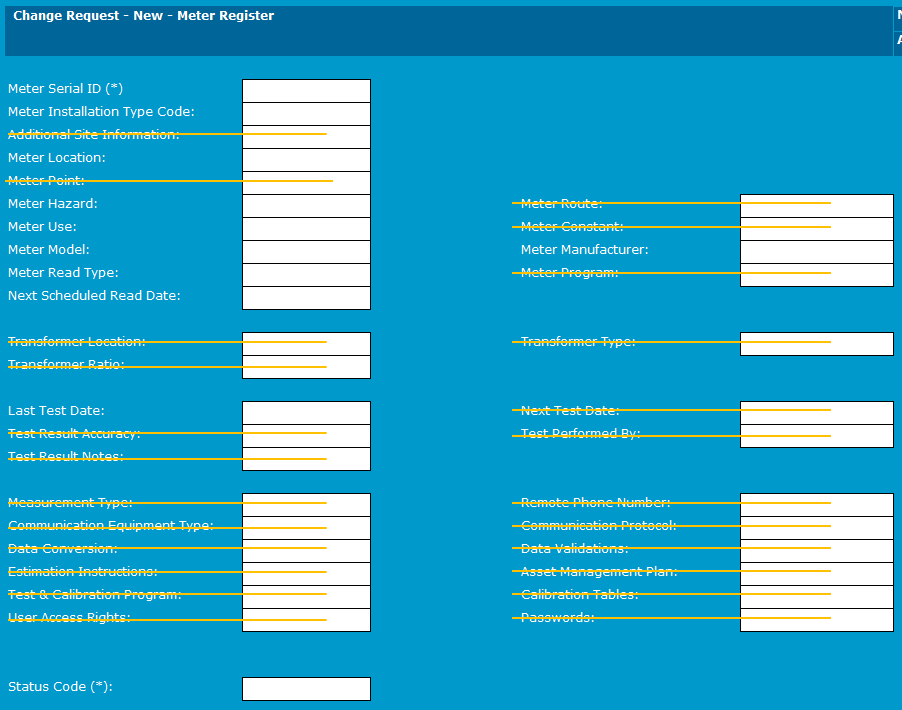The width and height of the screenshot is (902, 710).
Task: Click the Change Request header title
Action: point(143,16)
